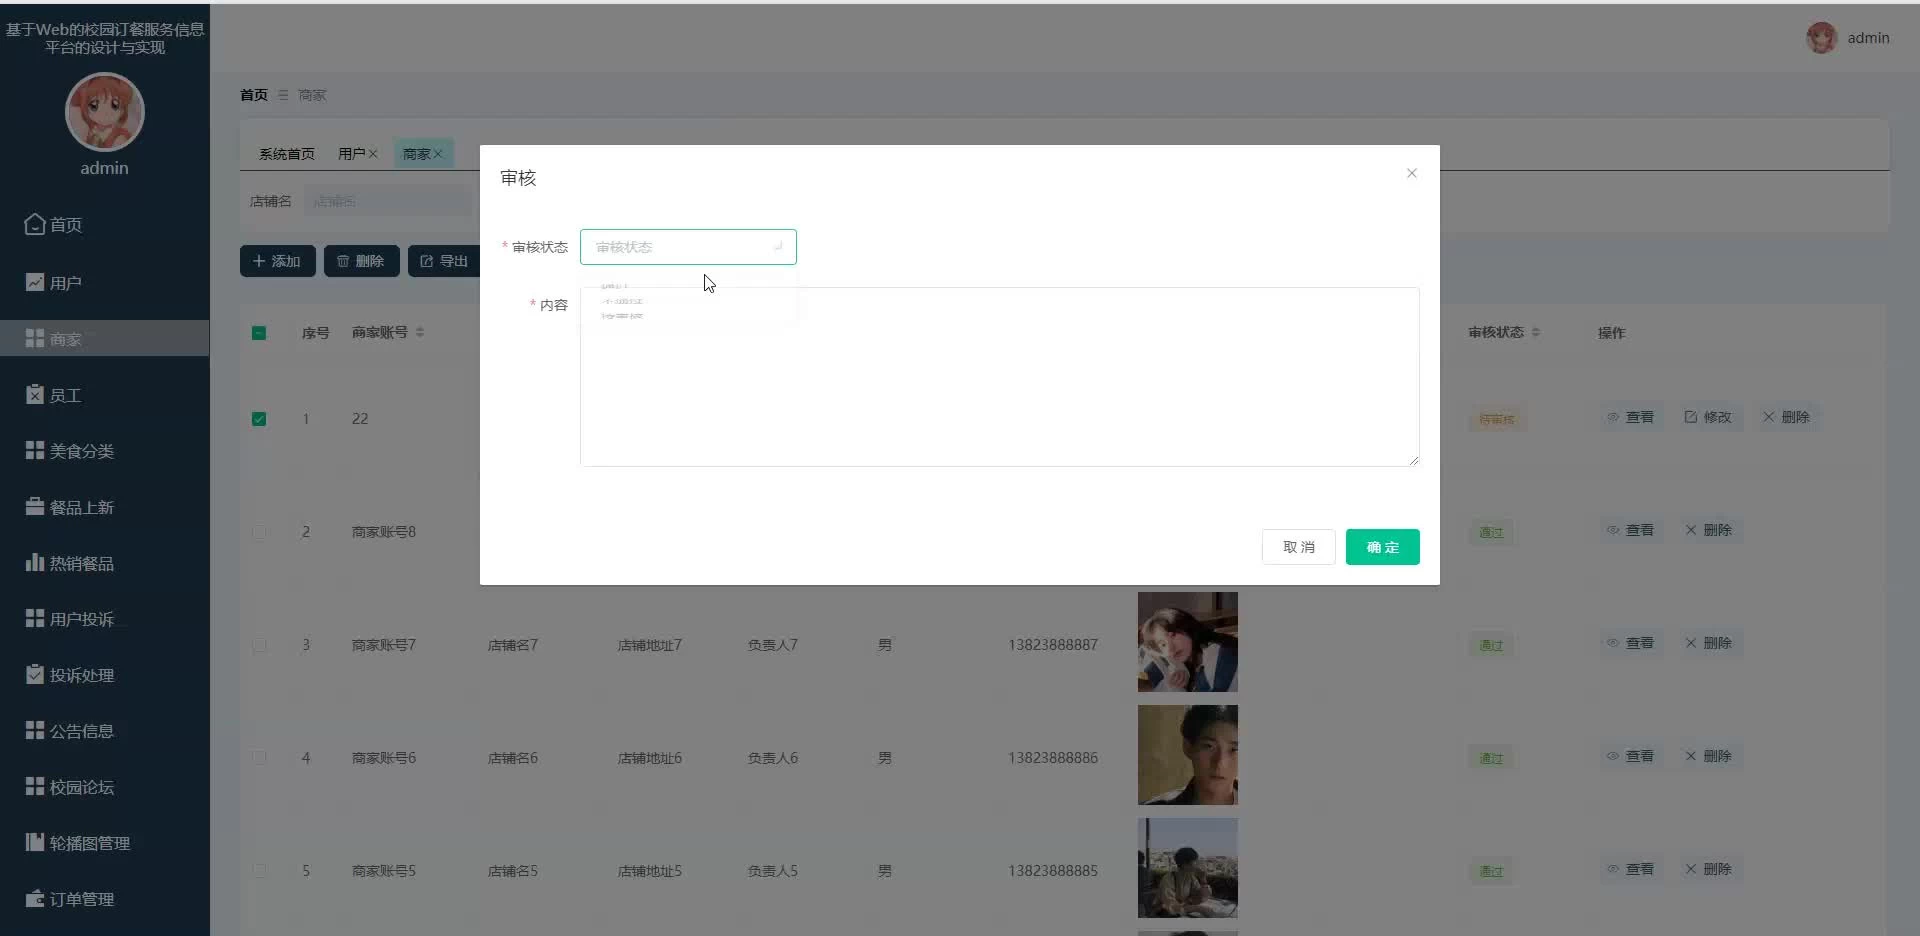Click 修改 for row 22
Image resolution: width=1920 pixels, height=936 pixels.
pos(1708,417)
